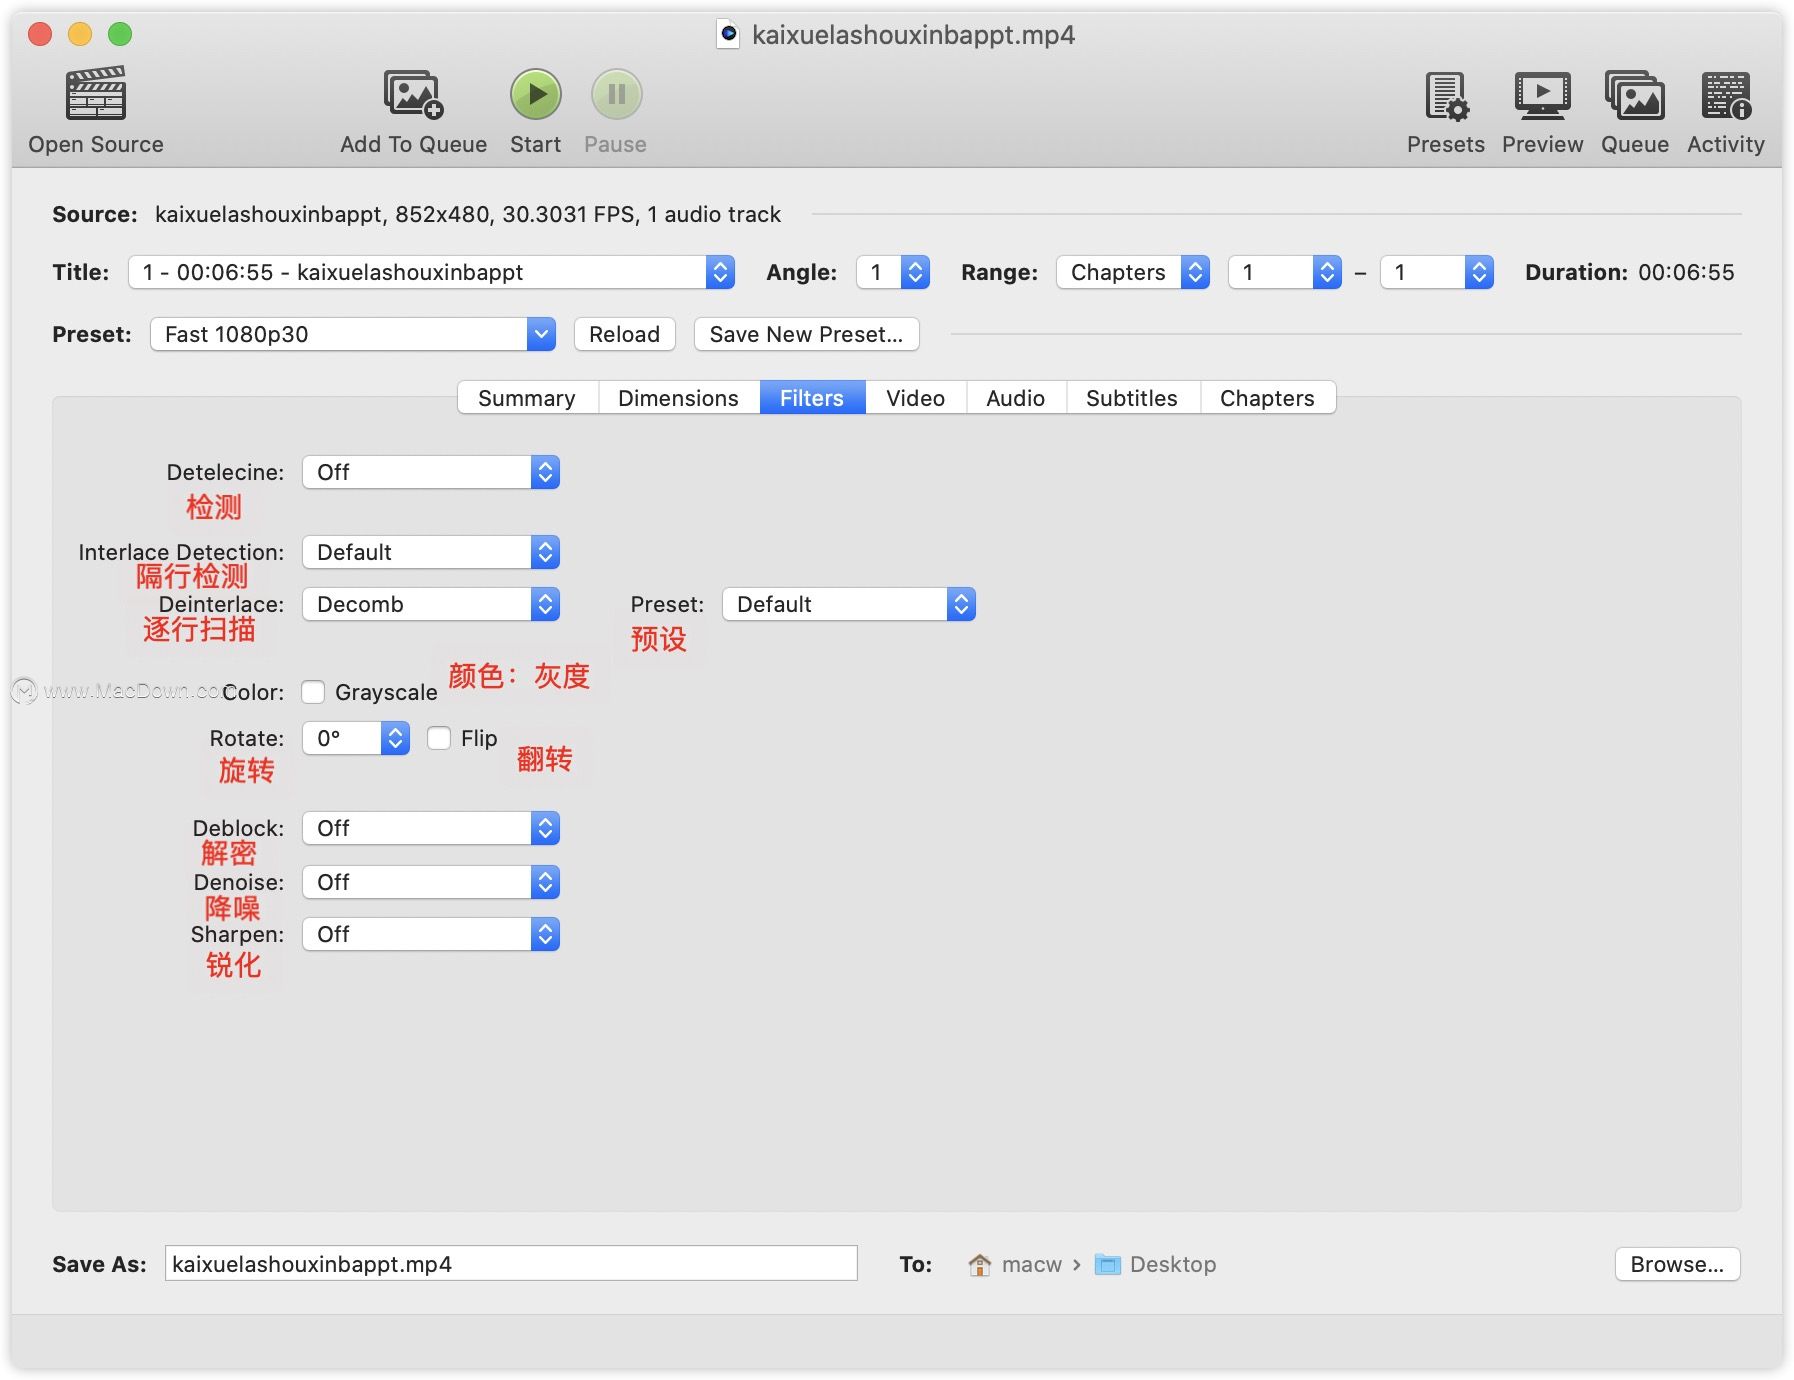The height and width of the screenshot is (1380, 1794).
Task: Switch to the Chapters tab
Action: point(1267,398)
